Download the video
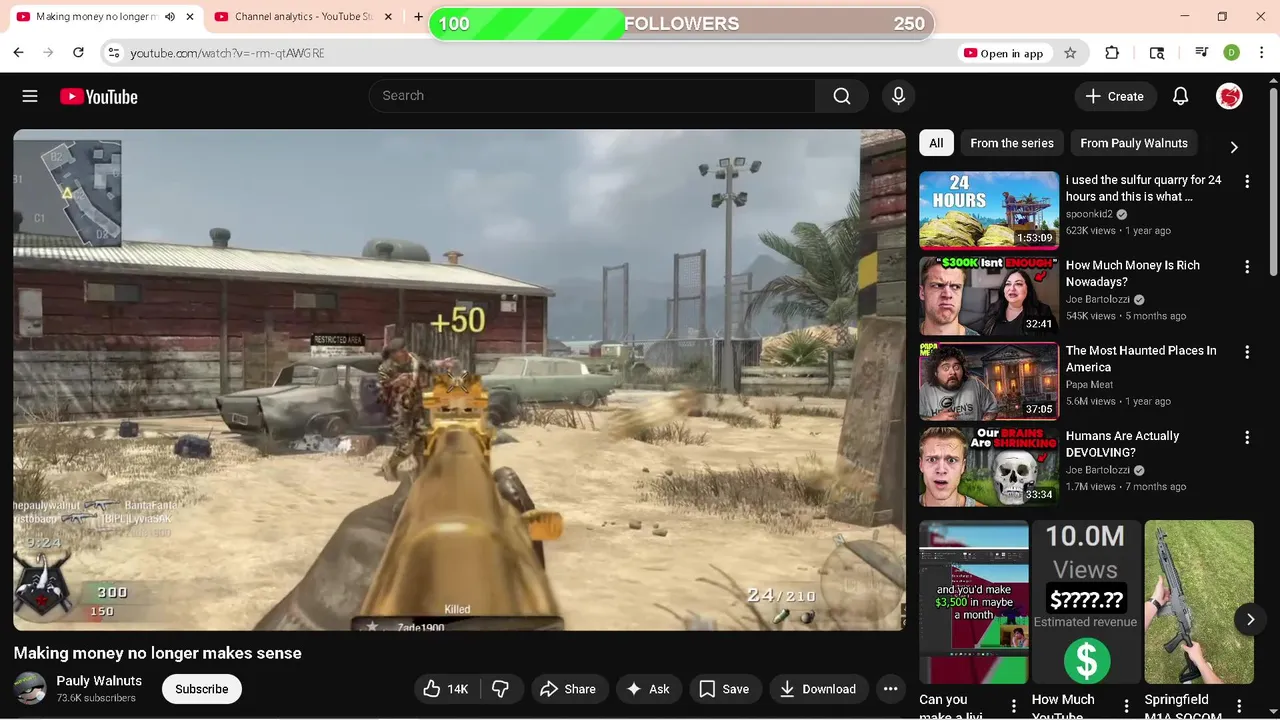 tap(818, 689)
